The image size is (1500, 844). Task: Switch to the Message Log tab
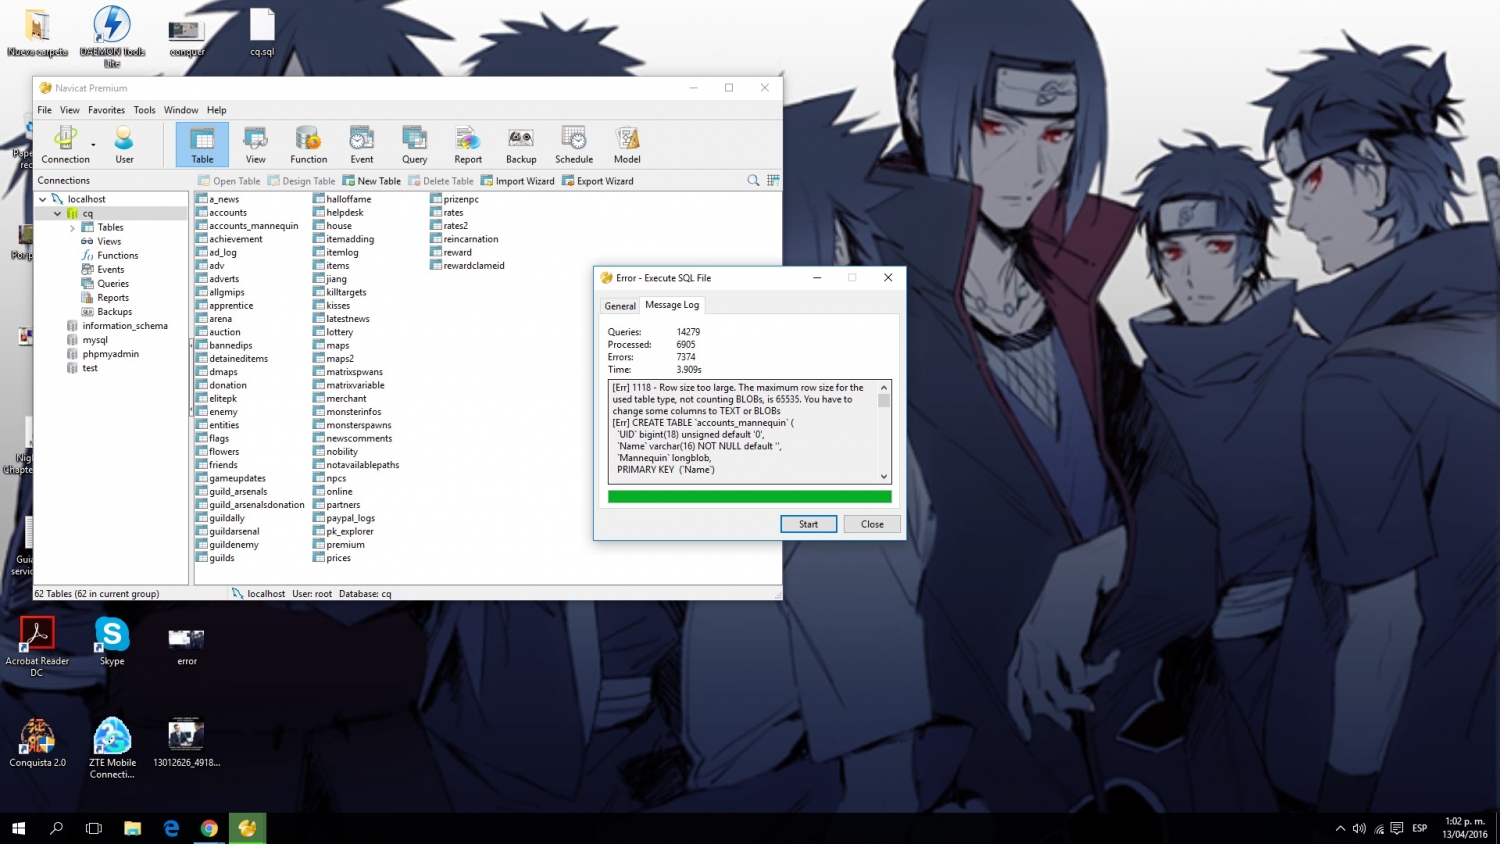click(x=672, y=304)
